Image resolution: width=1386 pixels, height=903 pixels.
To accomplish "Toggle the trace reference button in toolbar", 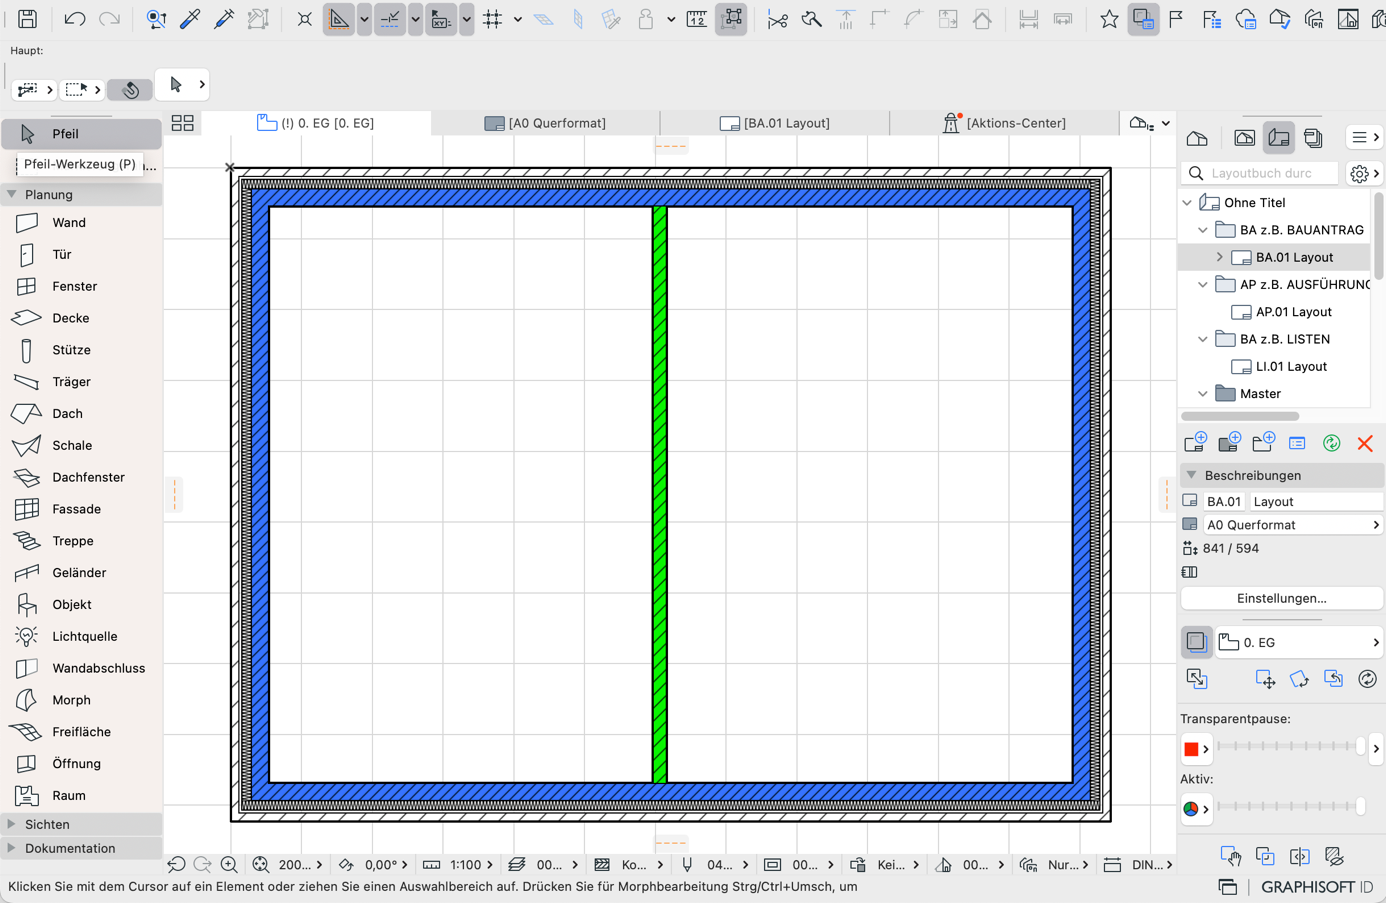I will 1143,19.
